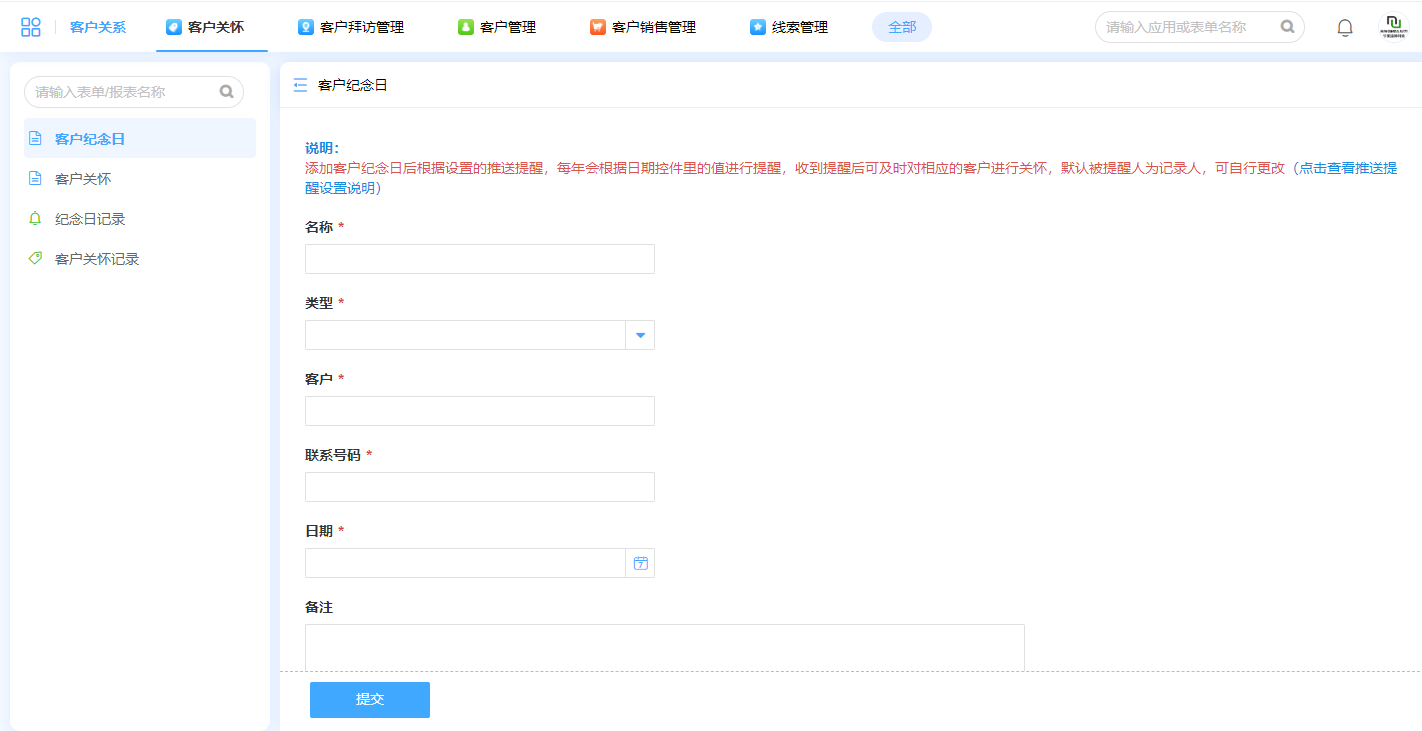Select 客户关怀记录 in the sidebar
1422x731 pixels.
[x=96, y=259]
